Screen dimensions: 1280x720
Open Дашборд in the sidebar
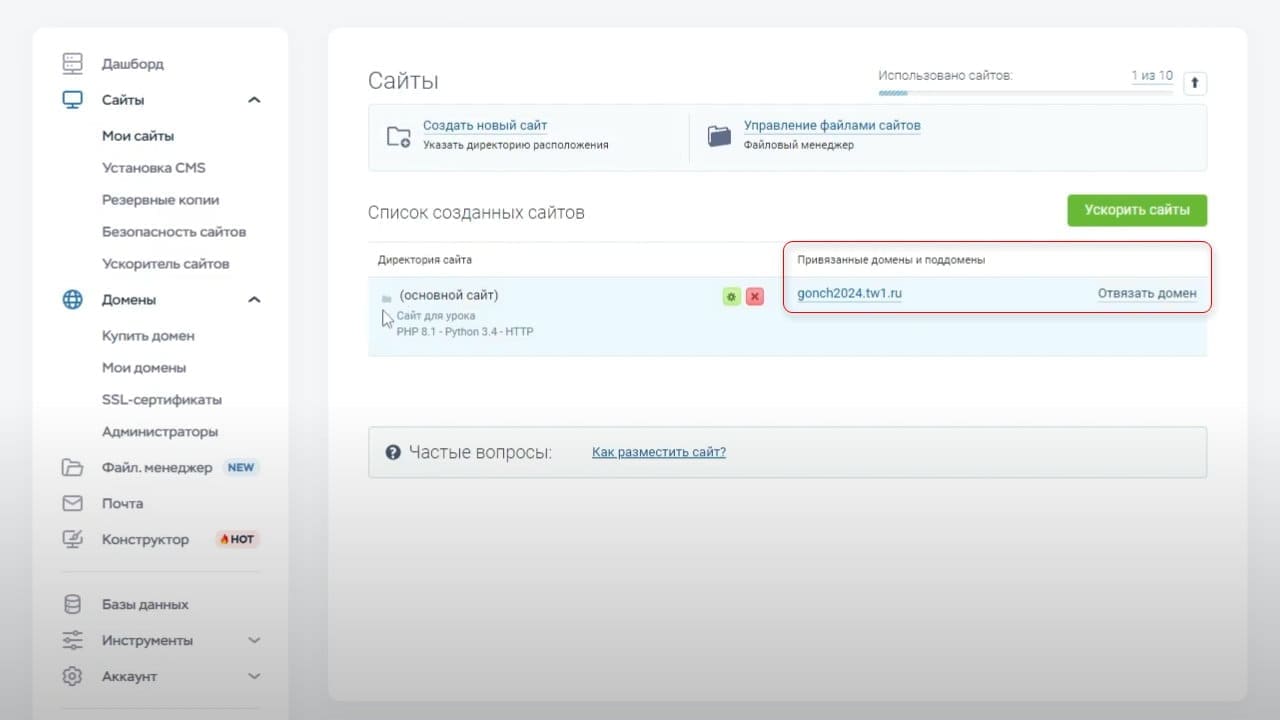click(132, 64)
